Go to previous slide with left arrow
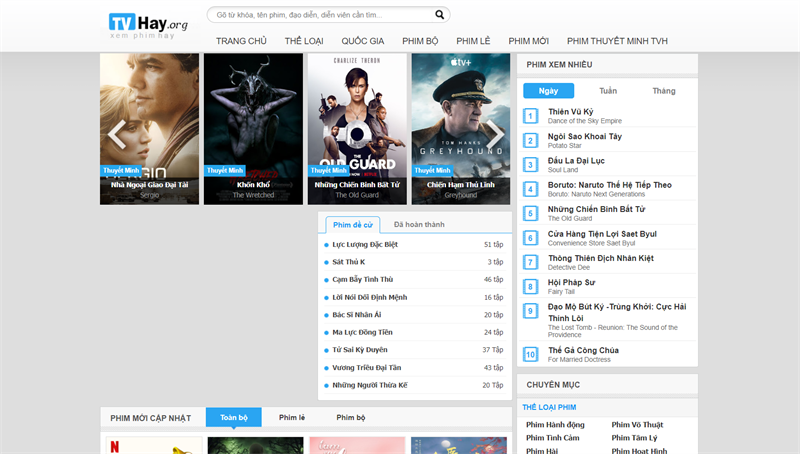 tap(117, 135)
